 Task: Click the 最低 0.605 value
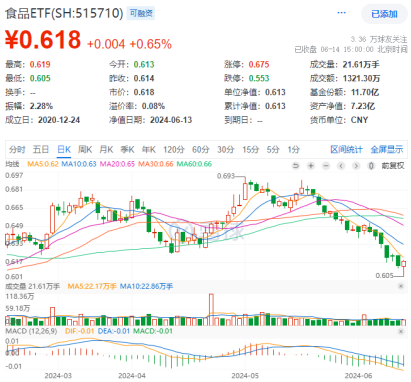coord(40,78)
